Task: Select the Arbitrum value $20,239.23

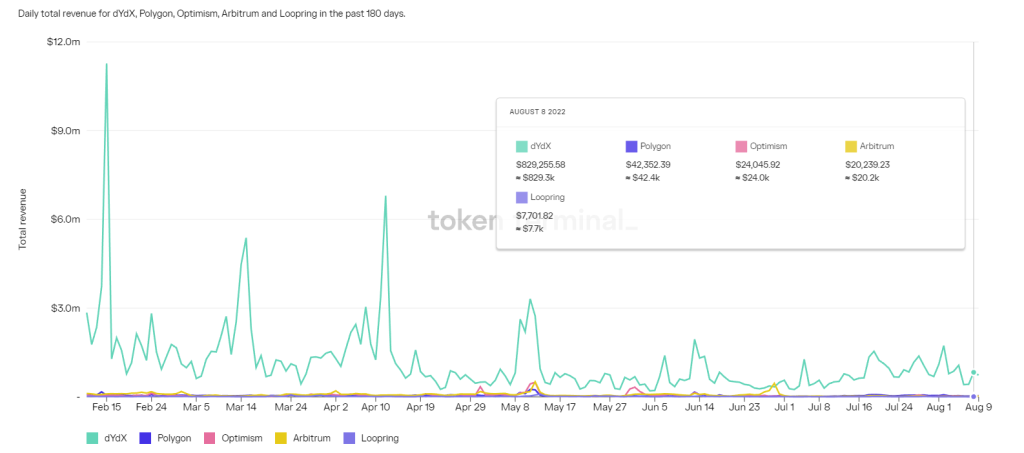Action: 867,165
